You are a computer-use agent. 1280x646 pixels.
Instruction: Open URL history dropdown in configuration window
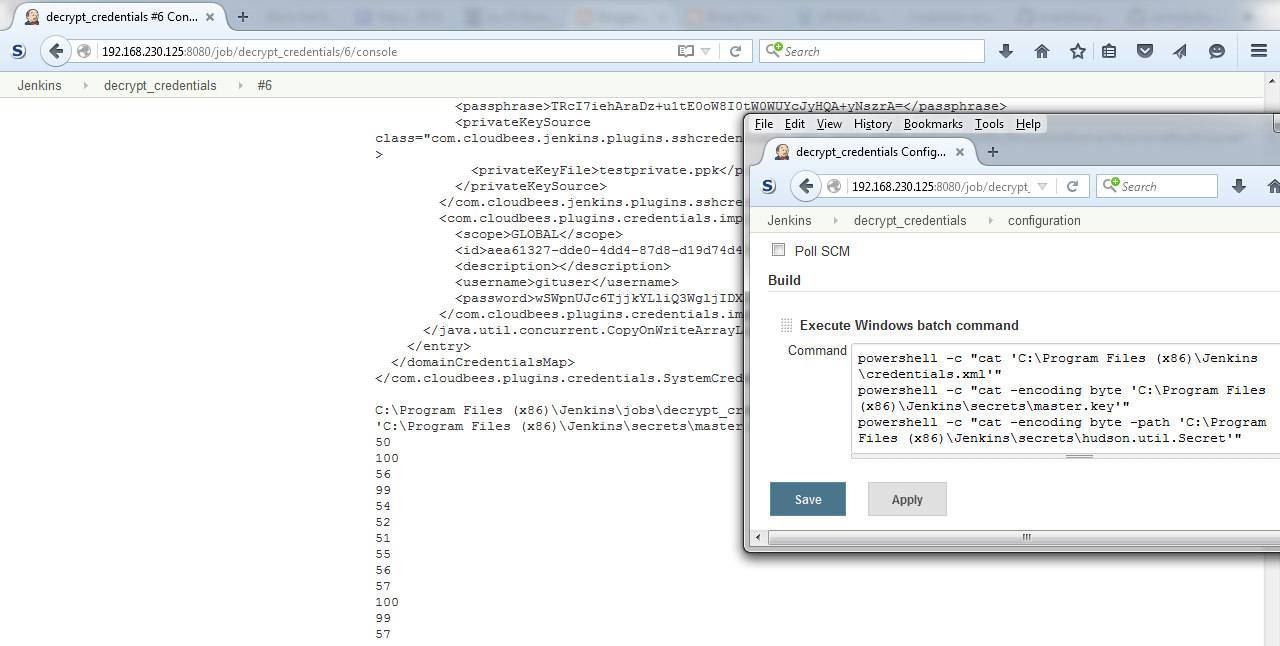pos(1043,186)
